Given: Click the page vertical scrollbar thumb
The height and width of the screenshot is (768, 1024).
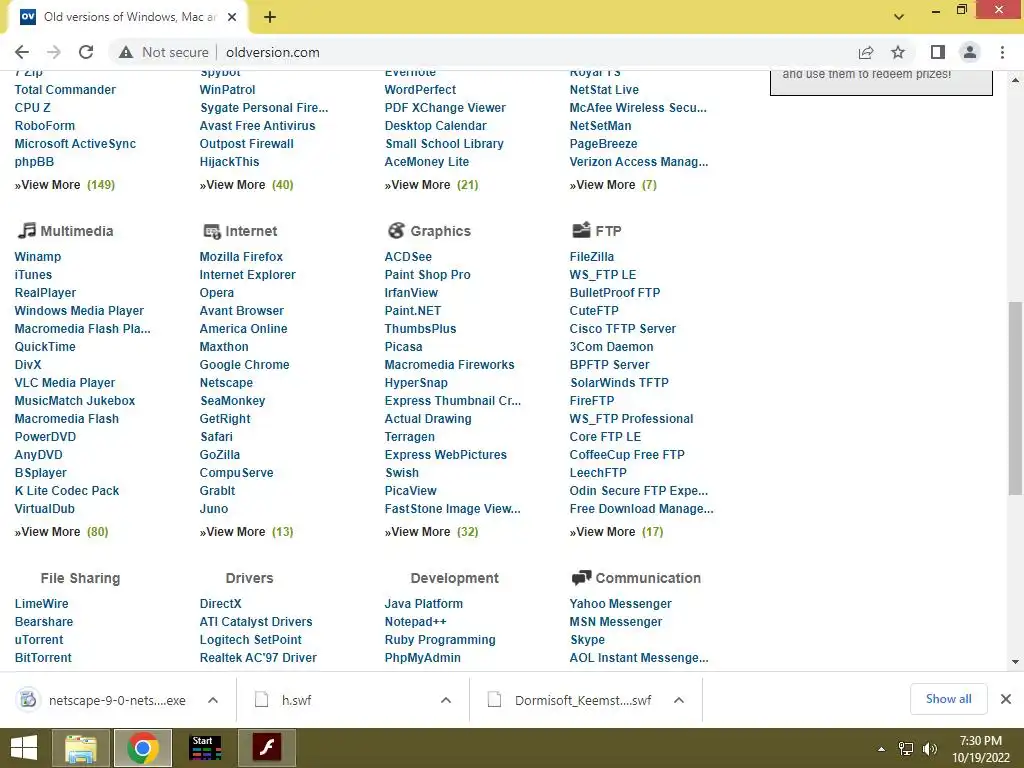Looking at the screenshot, I should [1015, 398].
